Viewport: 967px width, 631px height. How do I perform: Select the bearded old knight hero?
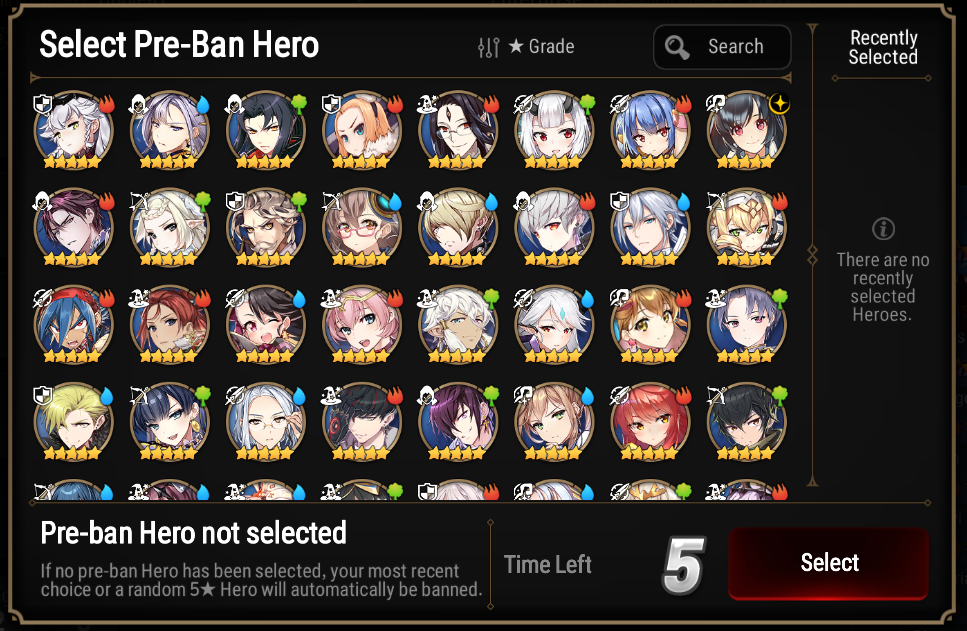[266, 228]
